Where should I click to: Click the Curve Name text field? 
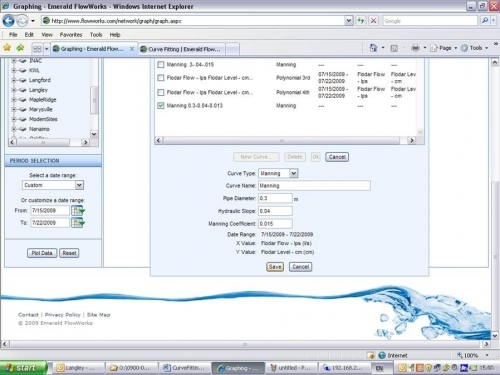[314, 186]
